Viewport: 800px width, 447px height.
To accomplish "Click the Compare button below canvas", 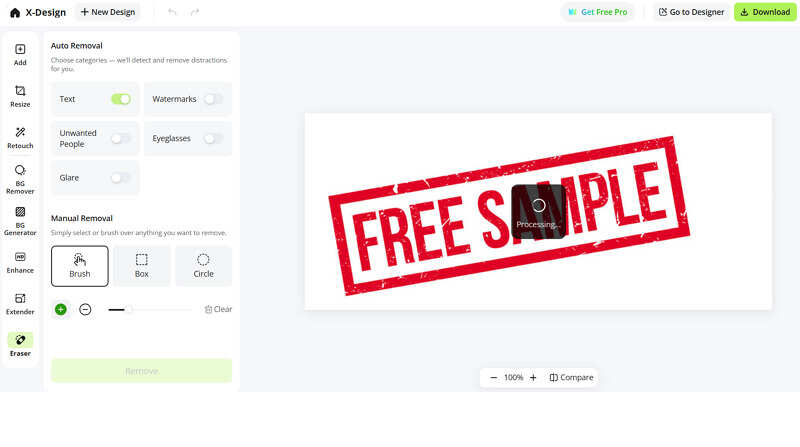I will coord(571,378).
